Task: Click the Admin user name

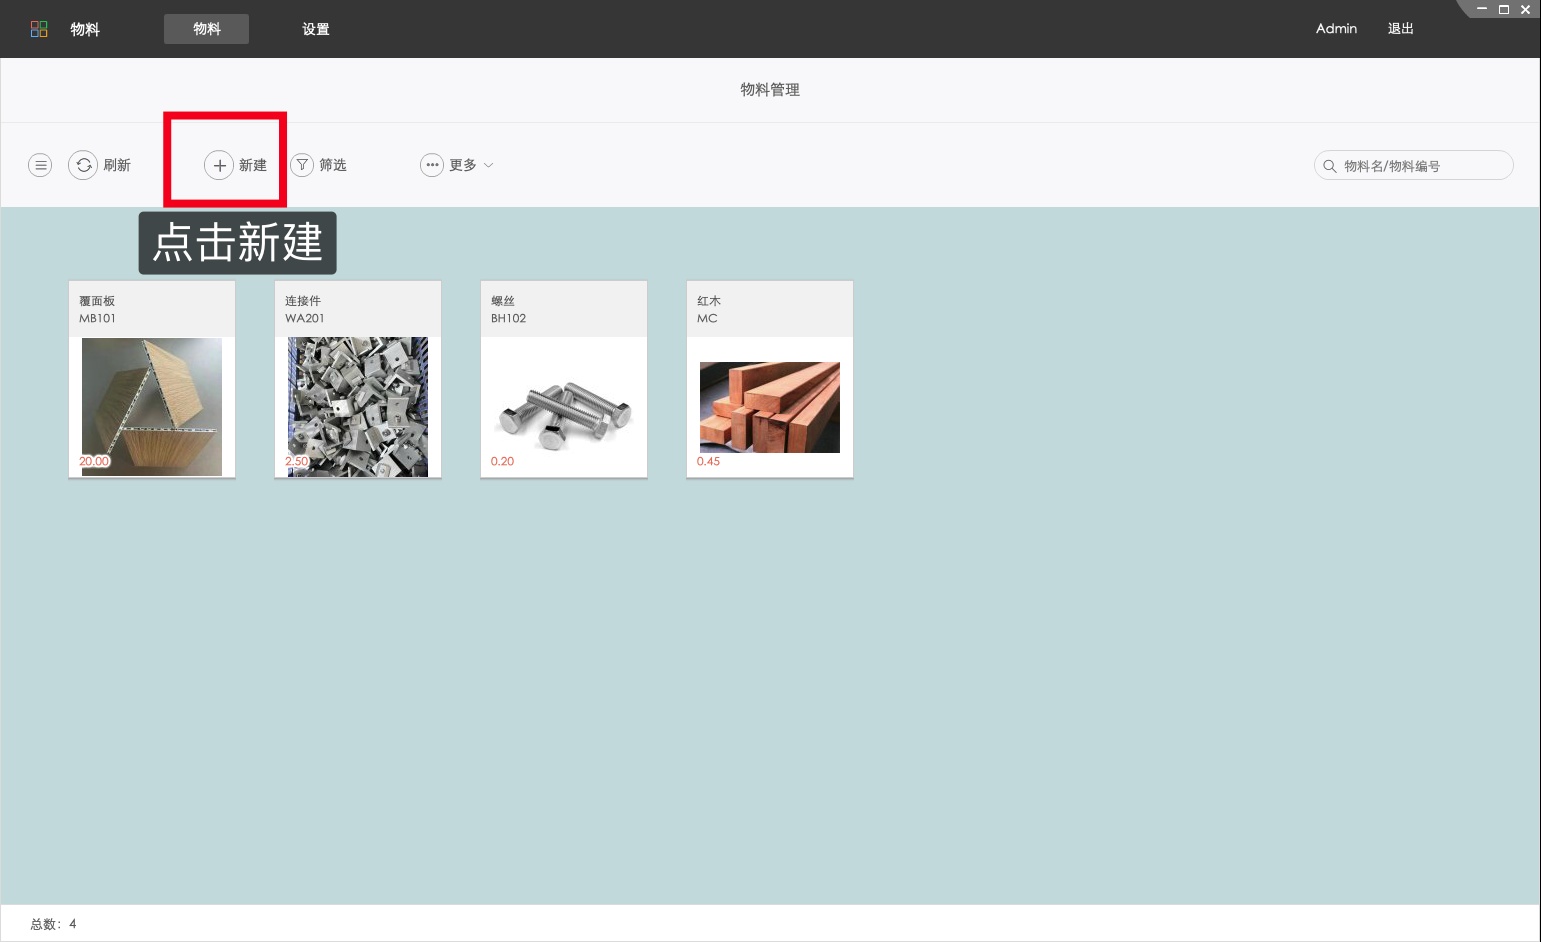Action: click(x=1336, y=29)
